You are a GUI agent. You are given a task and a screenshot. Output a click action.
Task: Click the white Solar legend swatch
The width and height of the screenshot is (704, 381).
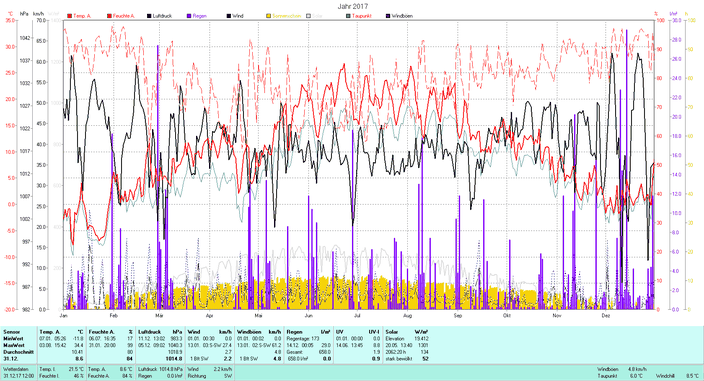point(308,16)
